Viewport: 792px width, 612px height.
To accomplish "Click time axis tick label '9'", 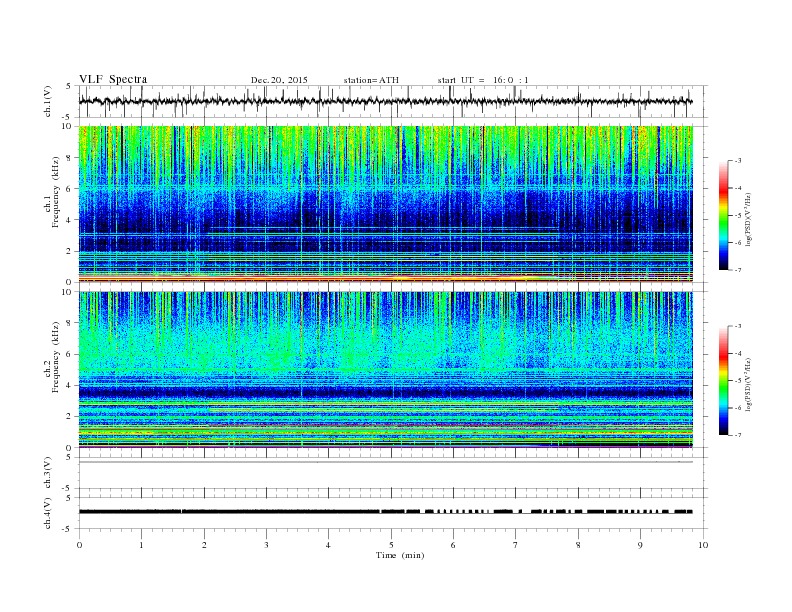I will point(640,545).
